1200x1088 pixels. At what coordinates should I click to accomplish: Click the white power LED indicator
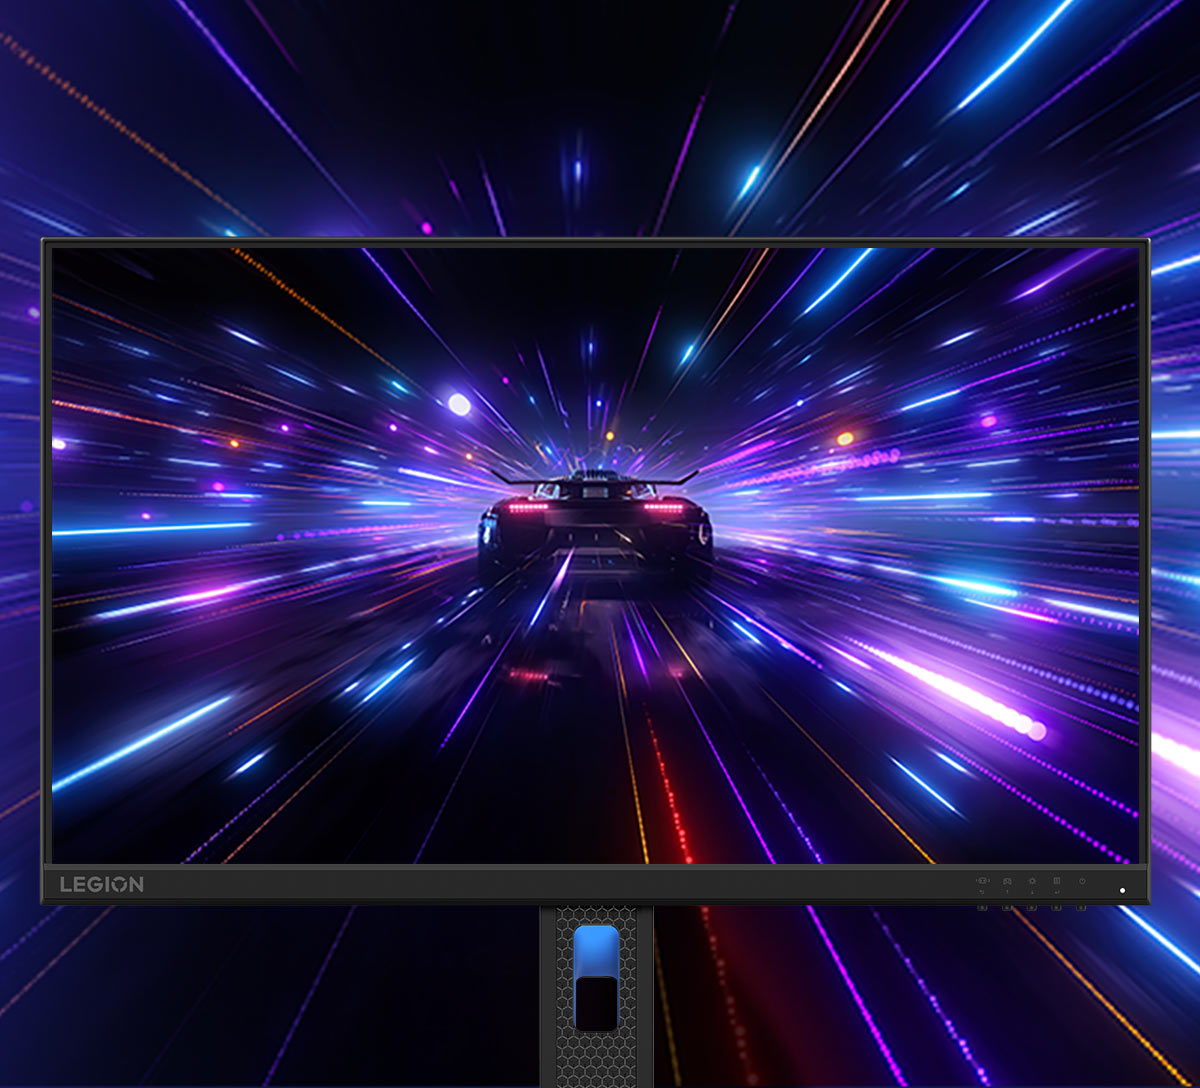pos(1122,890)
